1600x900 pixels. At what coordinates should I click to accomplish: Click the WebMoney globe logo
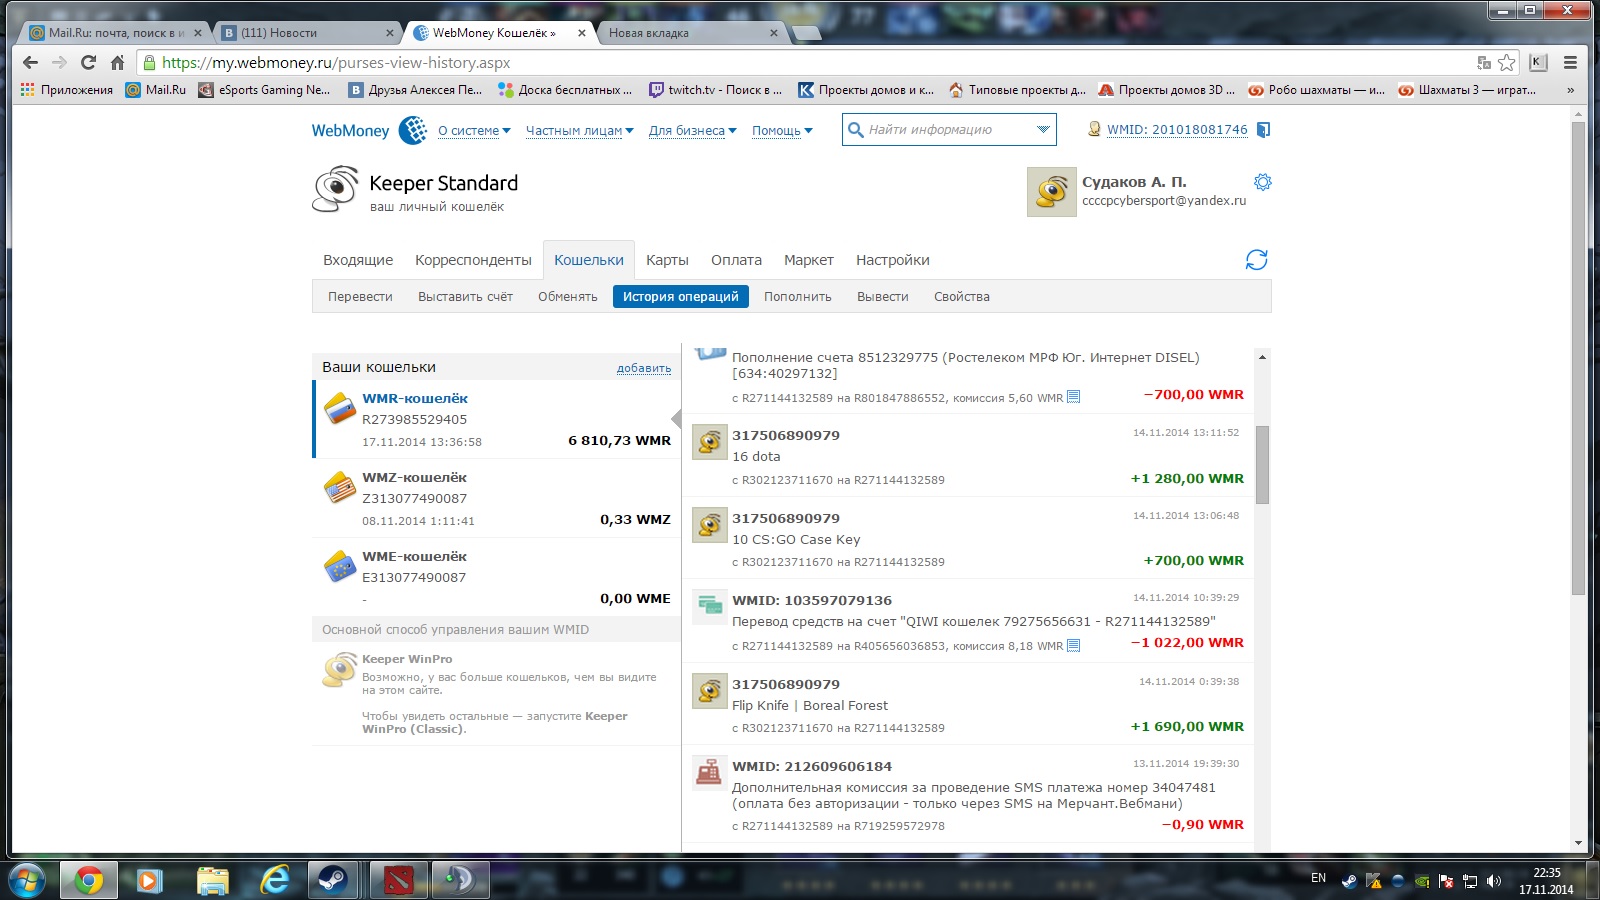(412, 130)
